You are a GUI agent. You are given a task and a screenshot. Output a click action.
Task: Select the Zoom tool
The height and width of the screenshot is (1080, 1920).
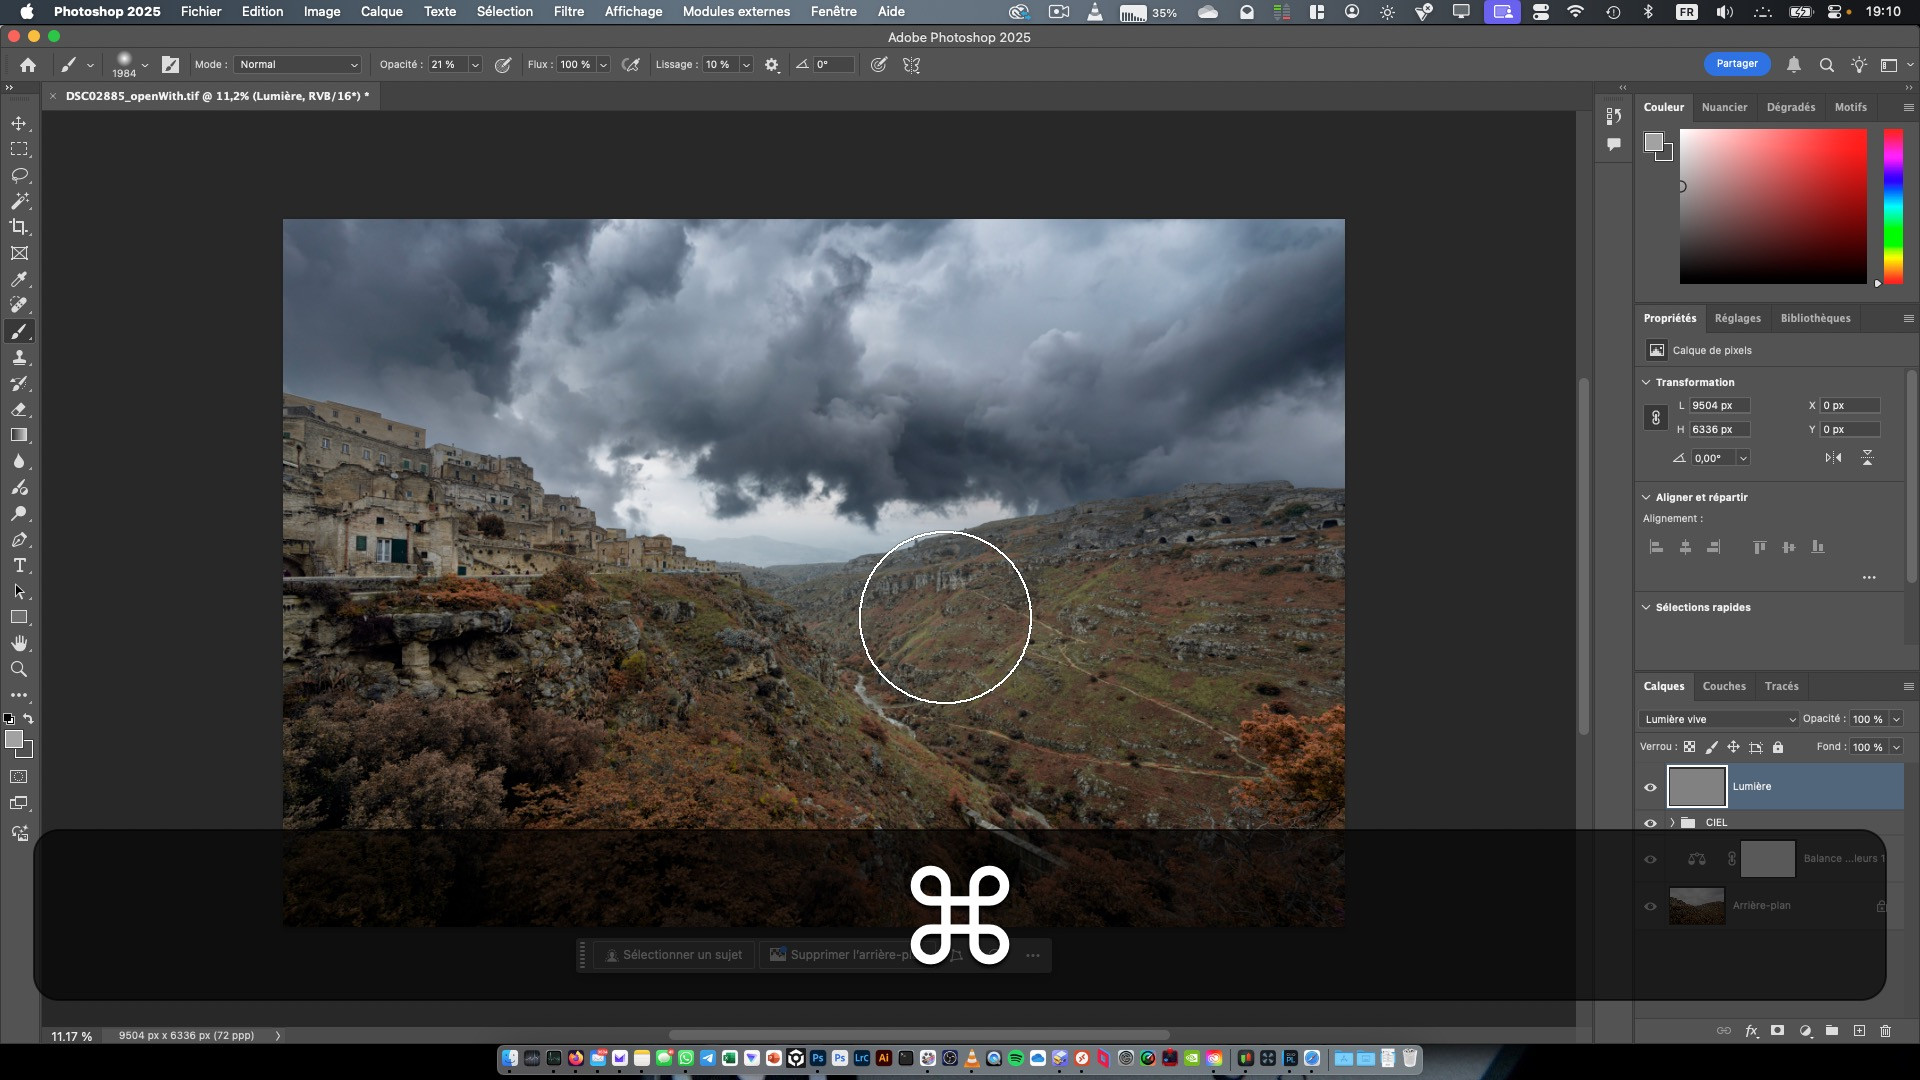pyautogui.click(x=19, y=669)
